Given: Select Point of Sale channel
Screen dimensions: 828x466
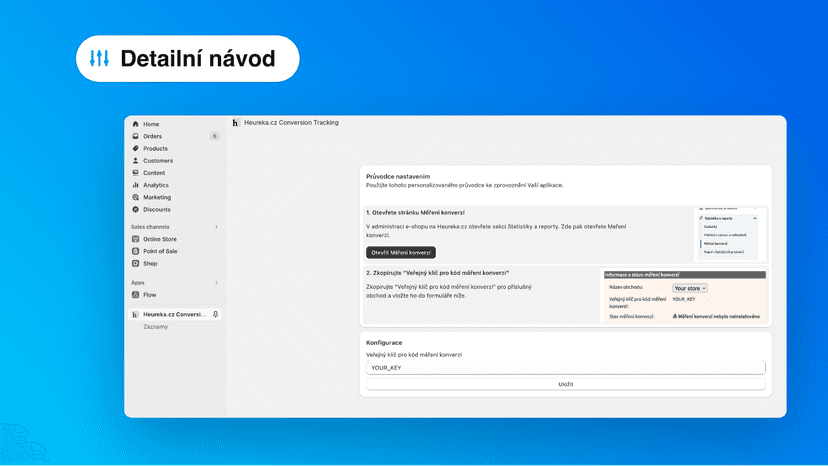Looking at the screenshot, I should tap(160, 251).
